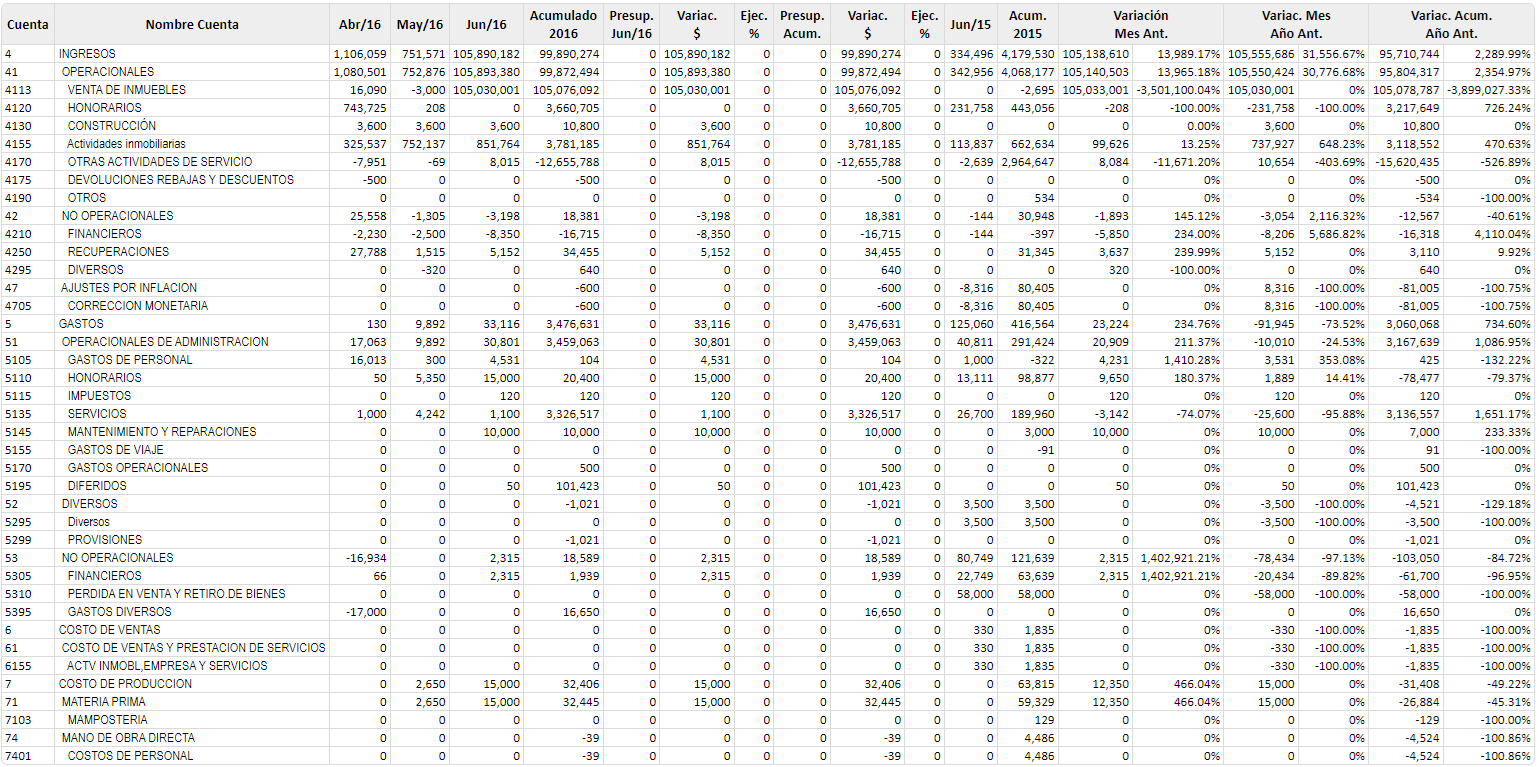Click the CONSTRUCCIÓN account name
The width and height of the screenshot is (1538, 767).
tap(112, 126)
